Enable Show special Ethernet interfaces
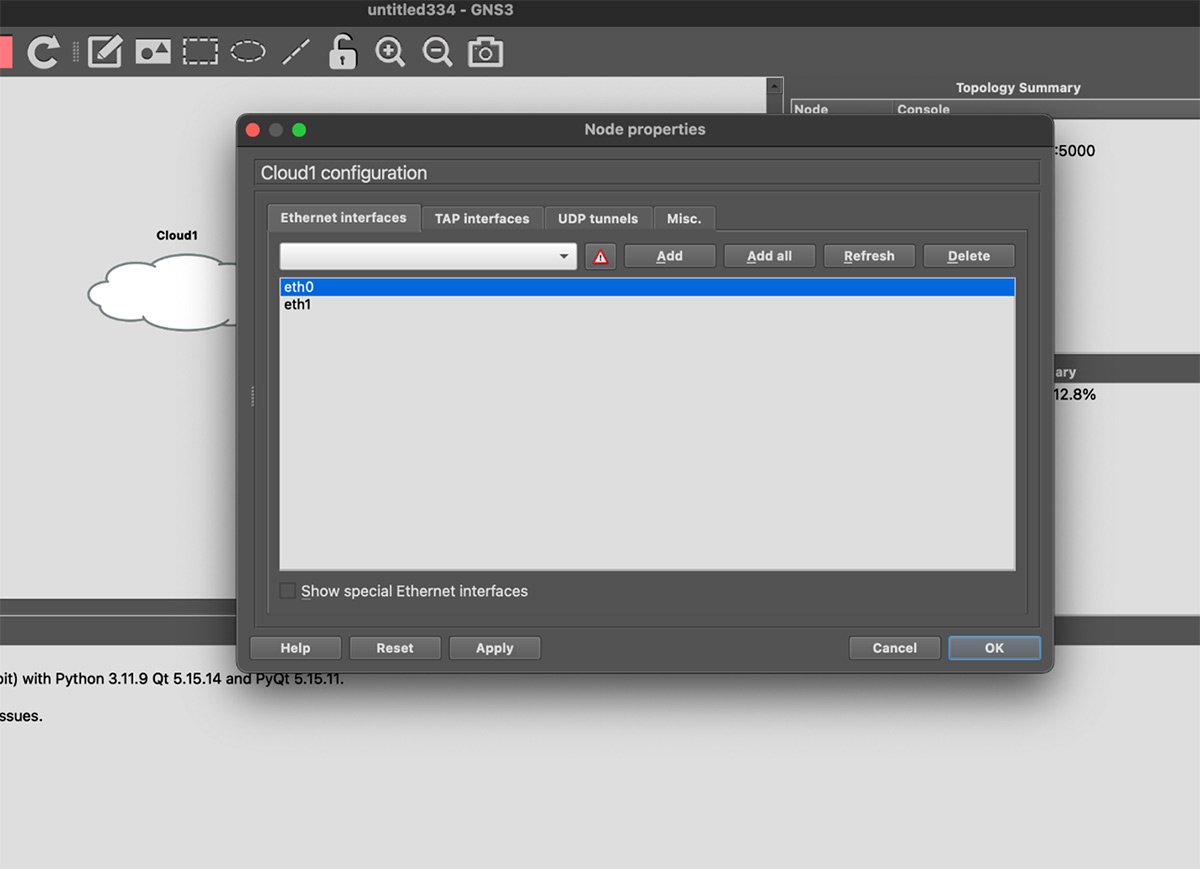The height and width of the screenshot is (869, 1200). point(288,591)
